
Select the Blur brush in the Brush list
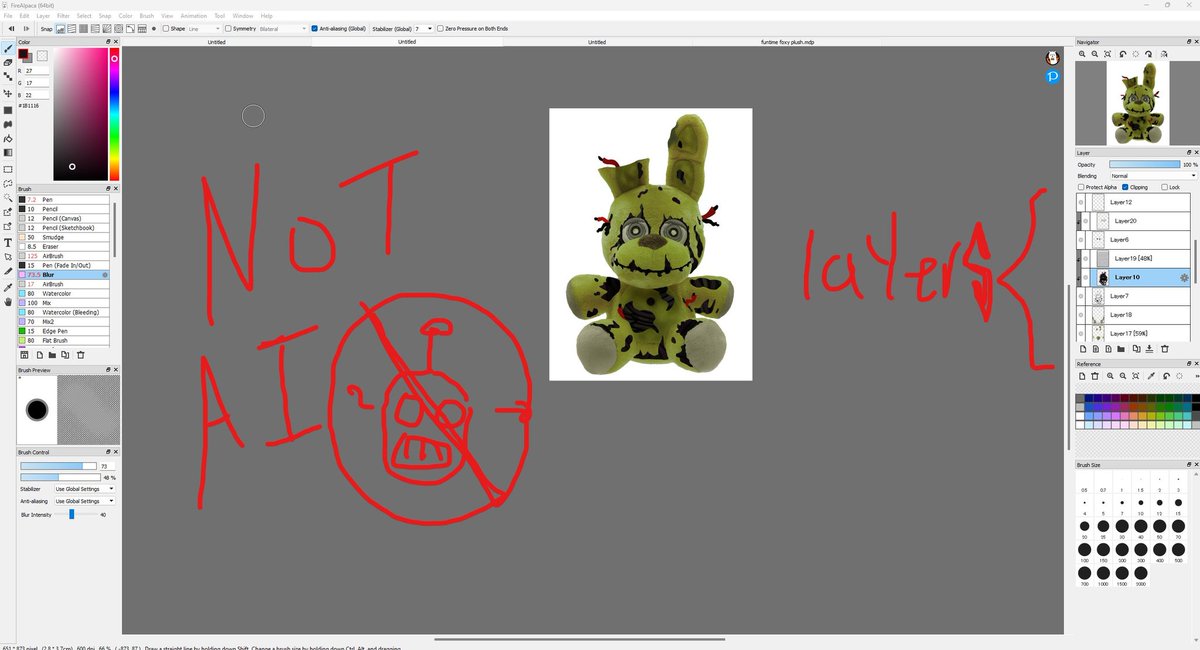[60, 273]
